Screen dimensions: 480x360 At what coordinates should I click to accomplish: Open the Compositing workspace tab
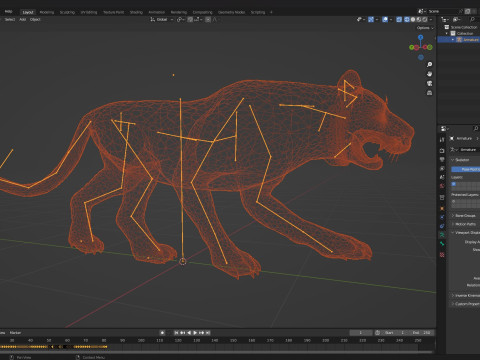pyautogui.click(x=202, y=12)
